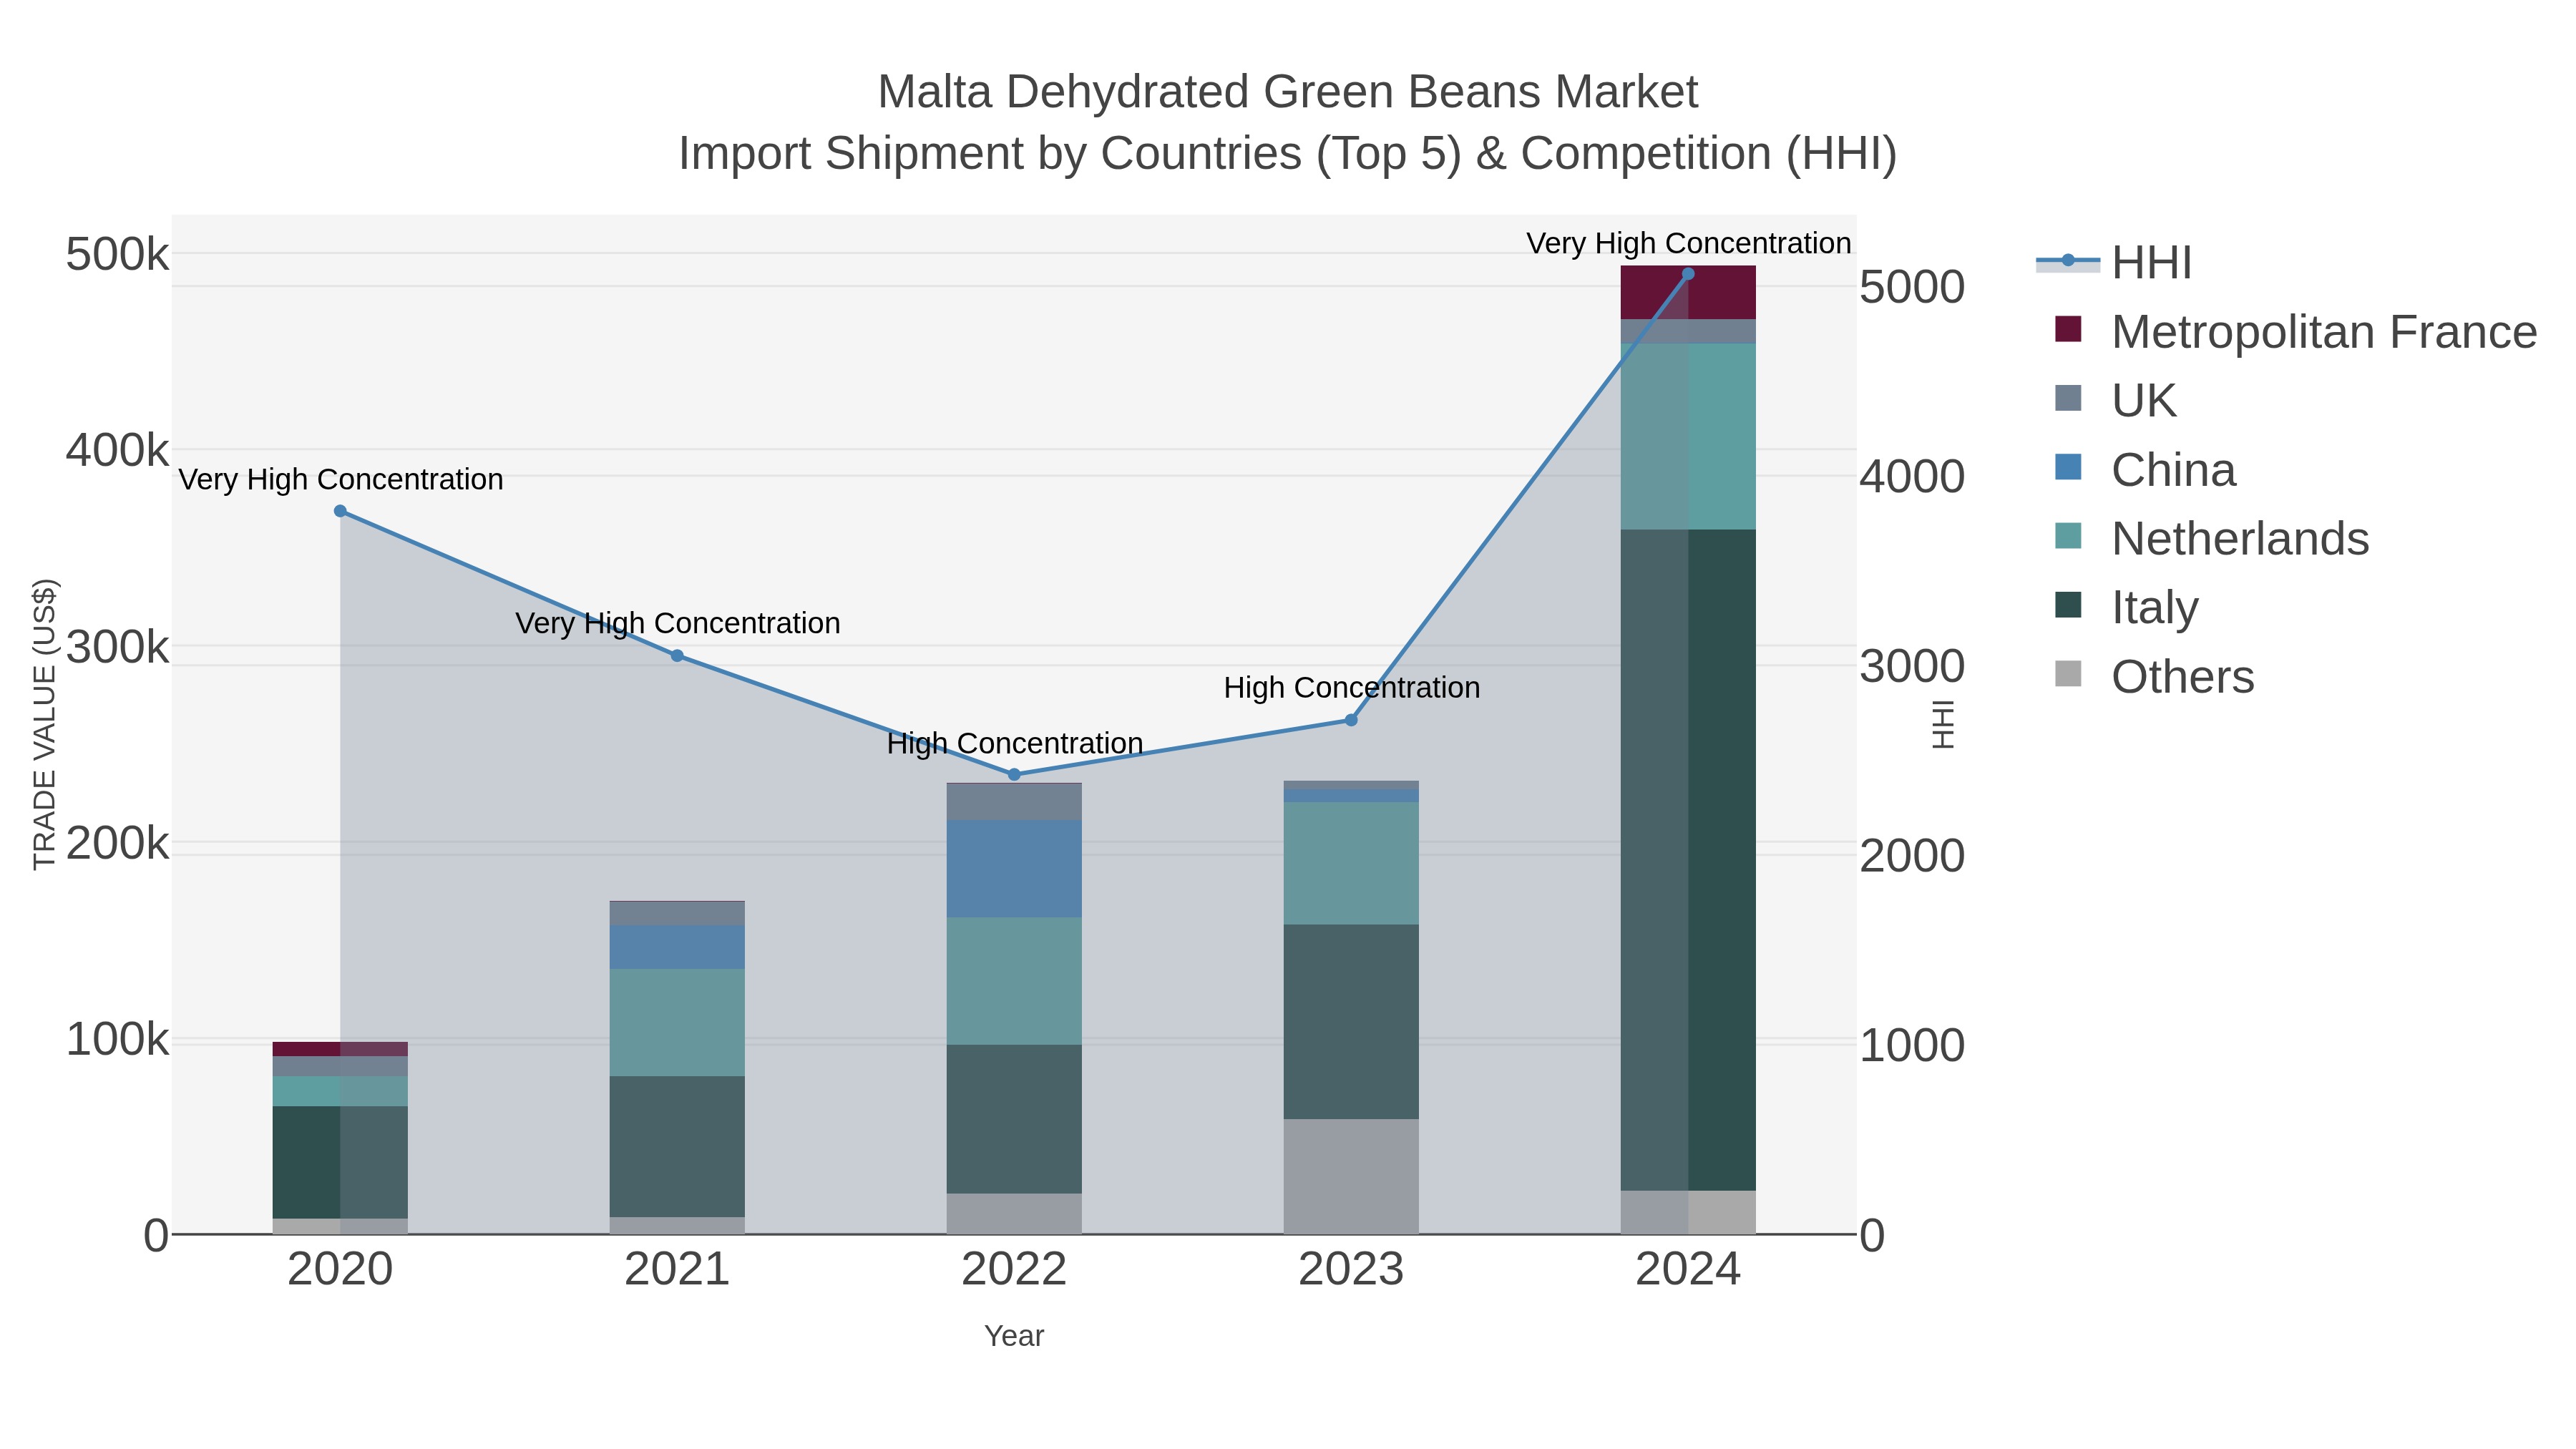Viewport: 2576px width, 1449px height.
Task: Click the Year axis title
Action: [x=1014, y=1336]
